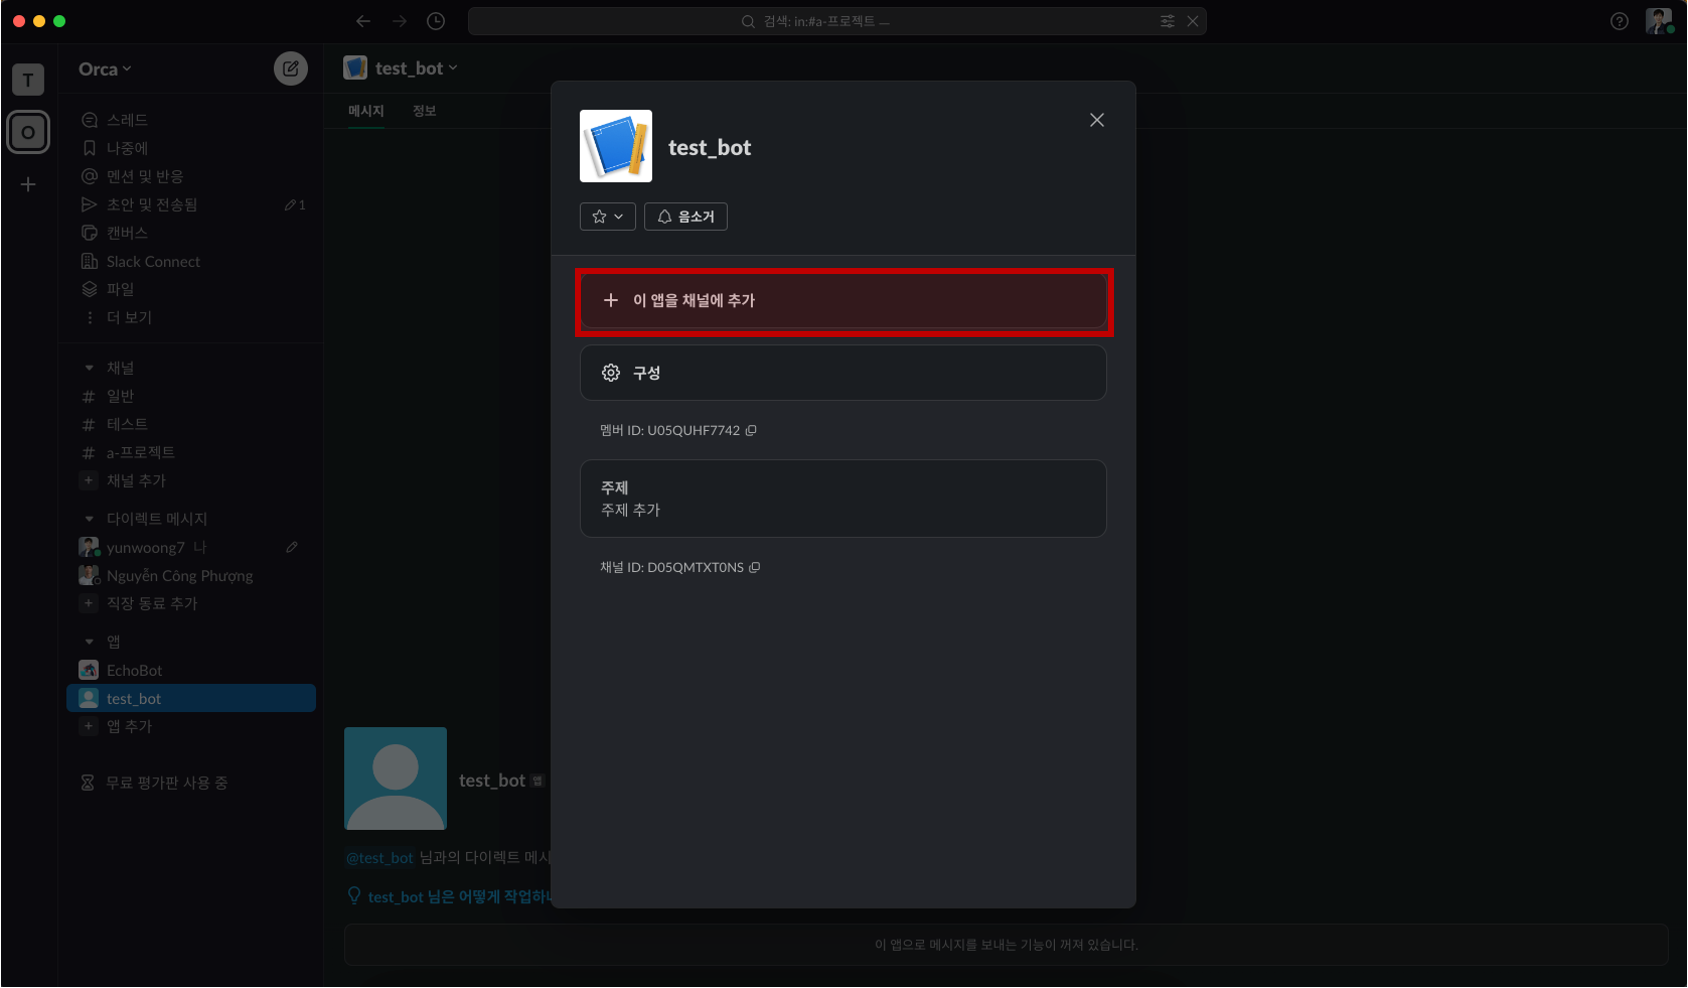Go back using the left arrow
Screen dimensions: 1688x988
pos(363,21)
